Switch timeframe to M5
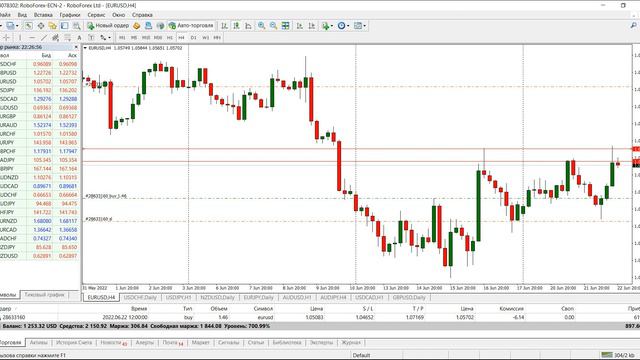 coord(133,38)
